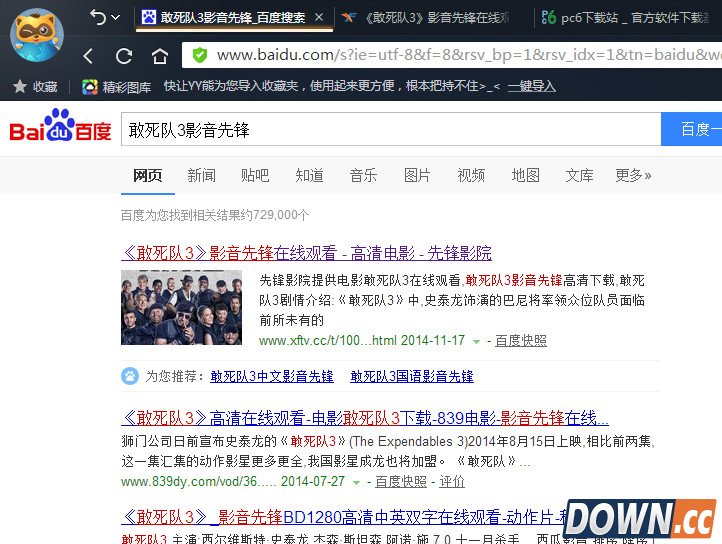Open the www.839dy.com/vod/36 URL

click(198, 481)
